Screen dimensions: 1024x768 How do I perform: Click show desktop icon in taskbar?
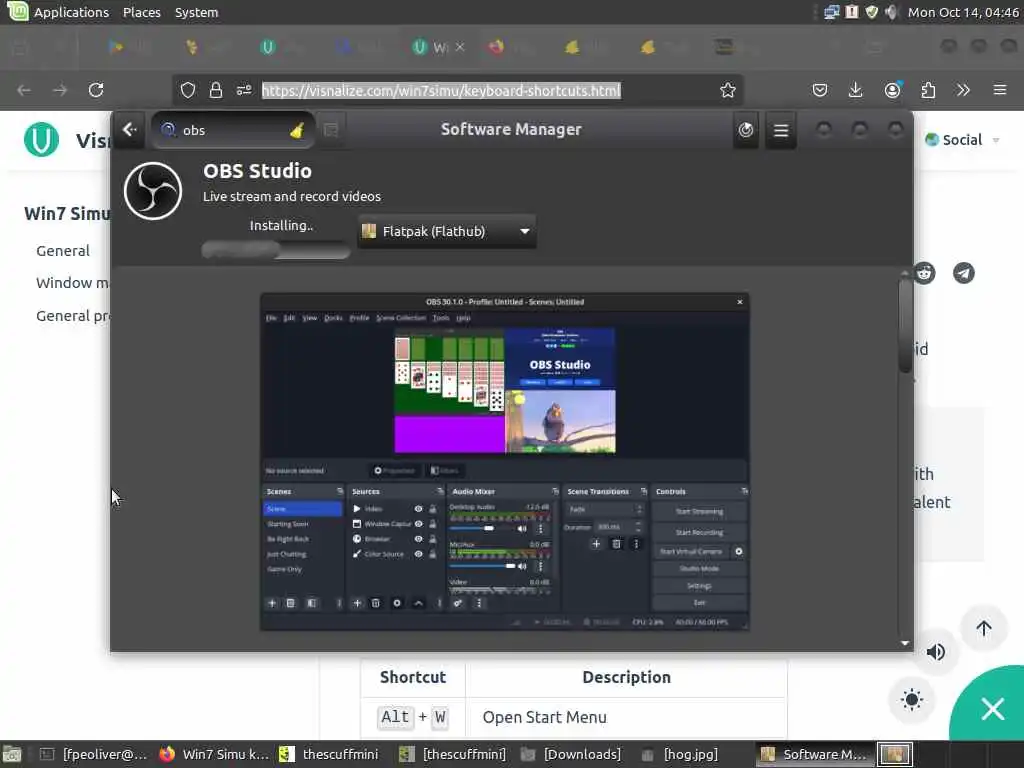(x=12, y=755)
